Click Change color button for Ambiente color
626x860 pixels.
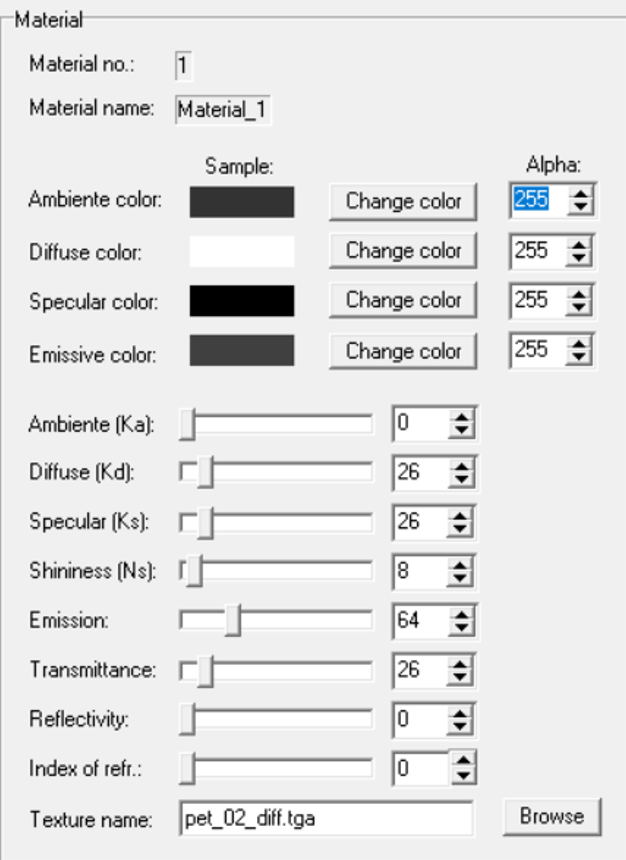tap(403, 201)
